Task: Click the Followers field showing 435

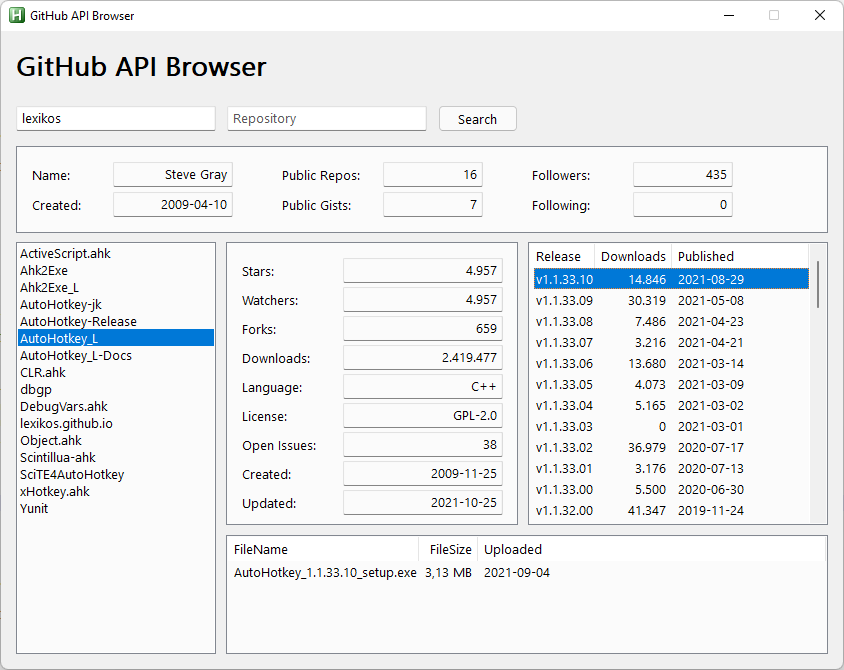Action: click(x=683, y=175)
